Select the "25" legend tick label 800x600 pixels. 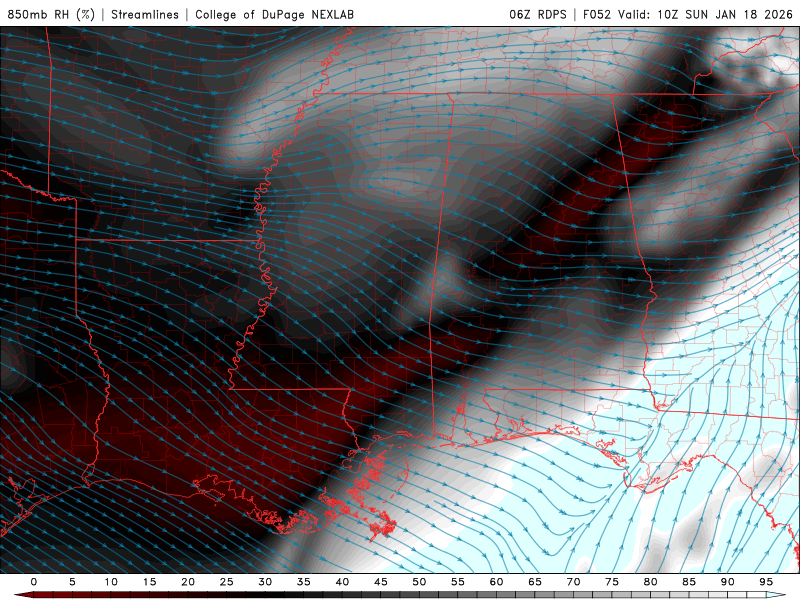227,582
